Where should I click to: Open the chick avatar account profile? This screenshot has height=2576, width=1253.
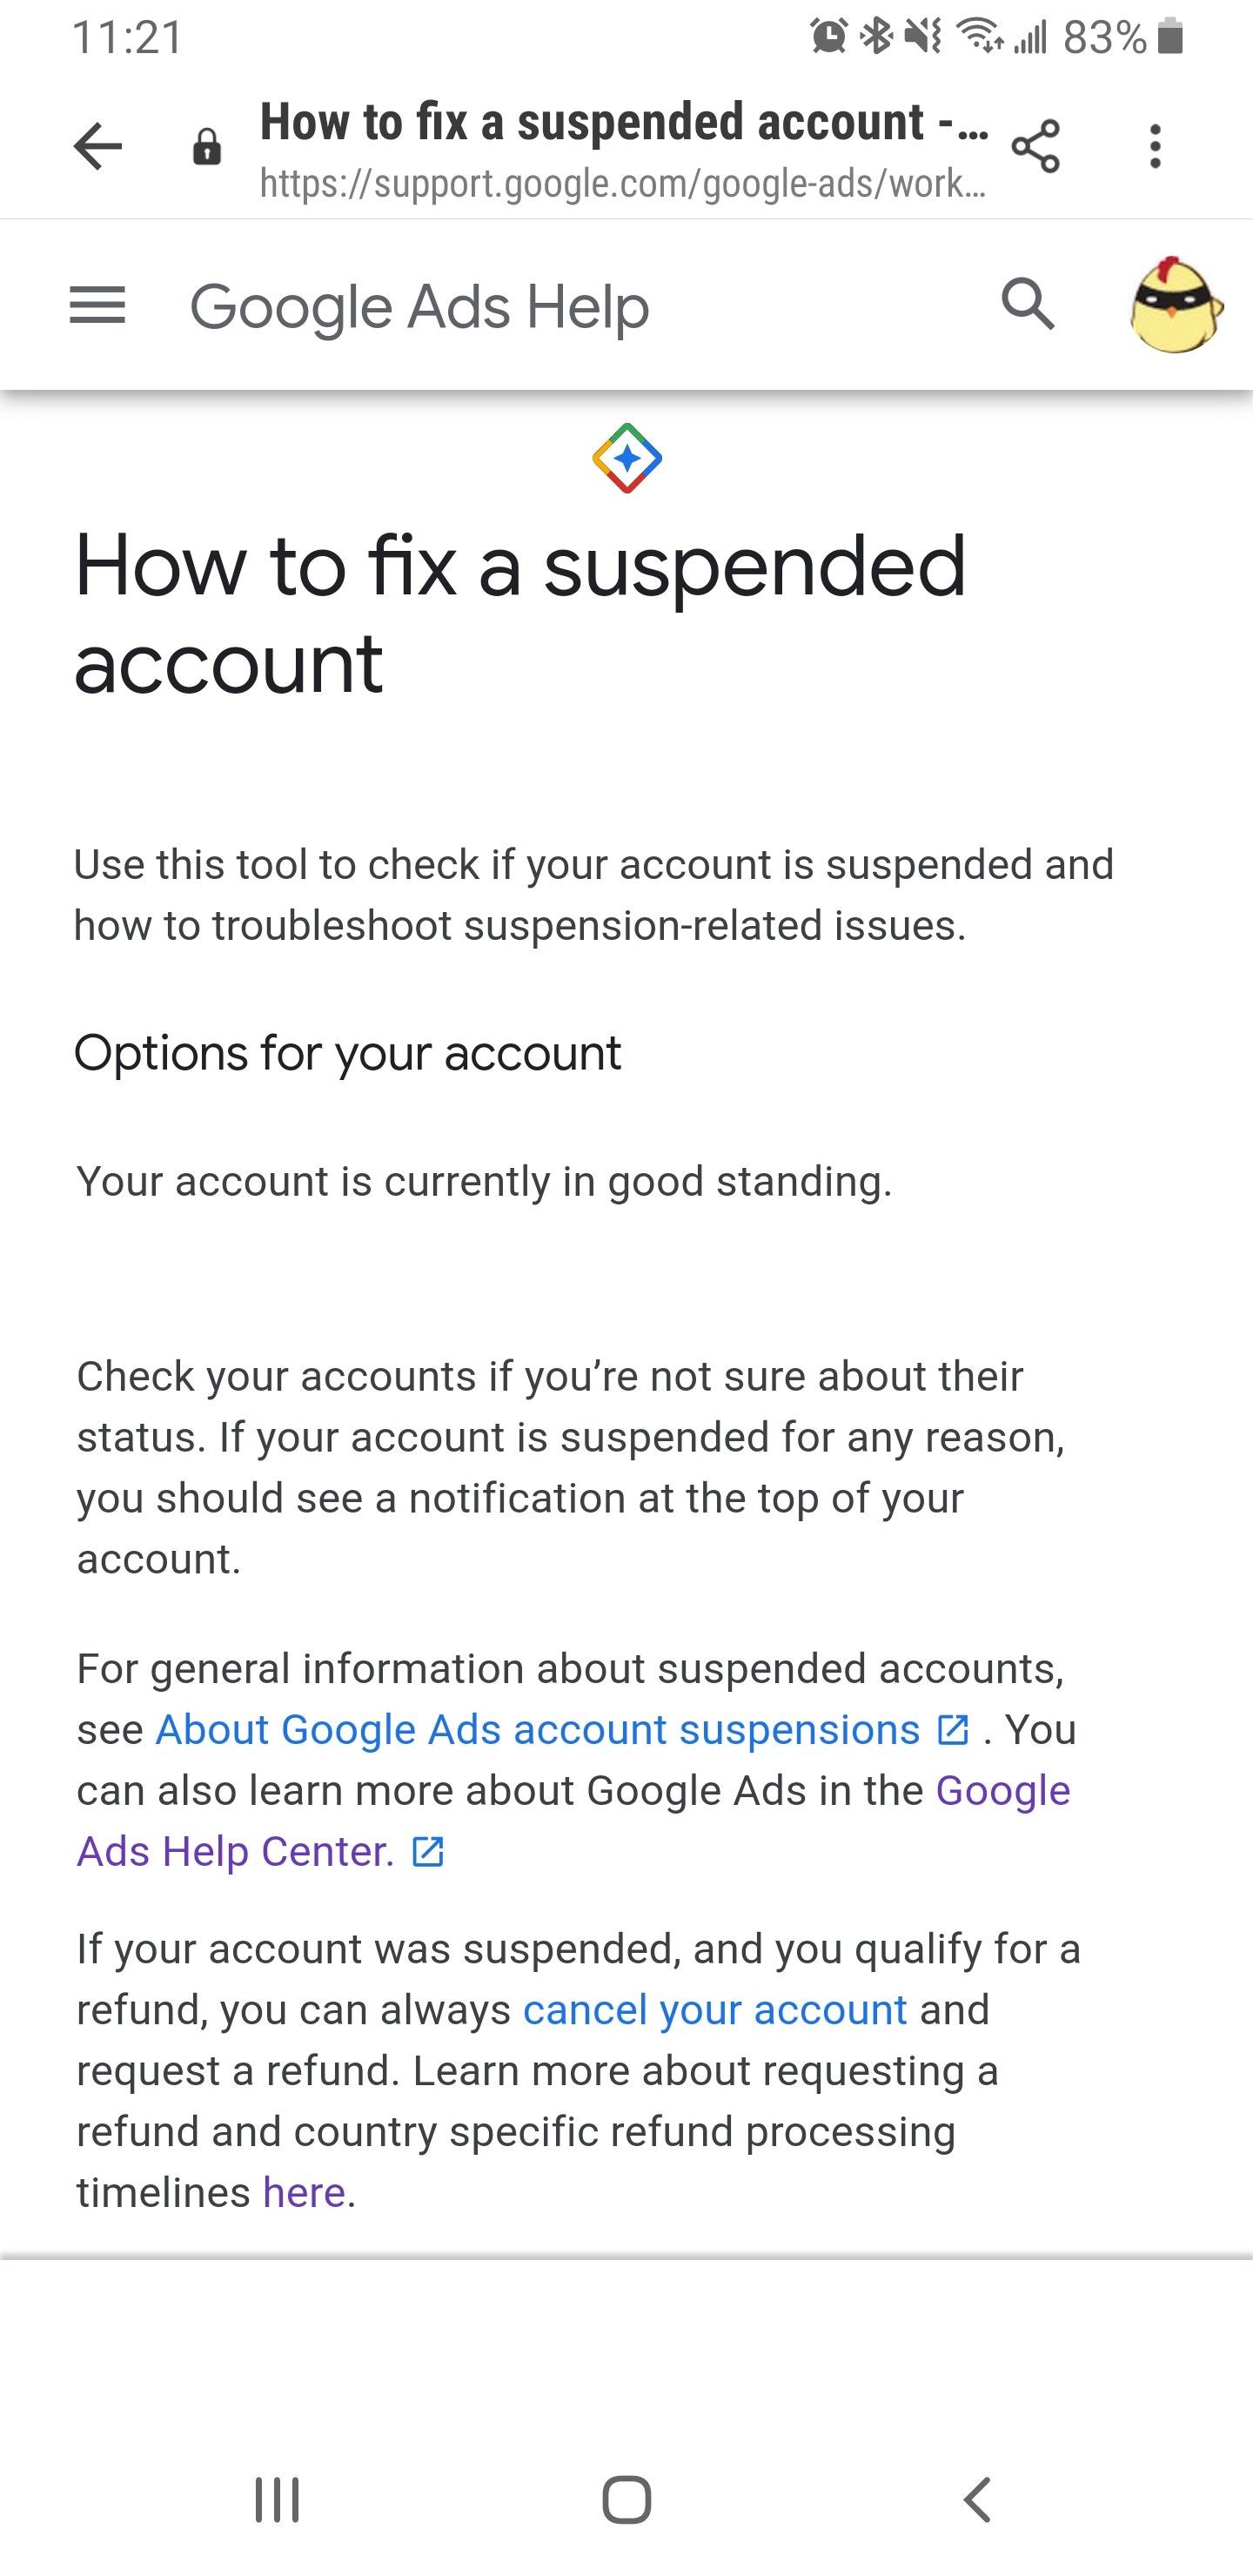pos(1175,305)
